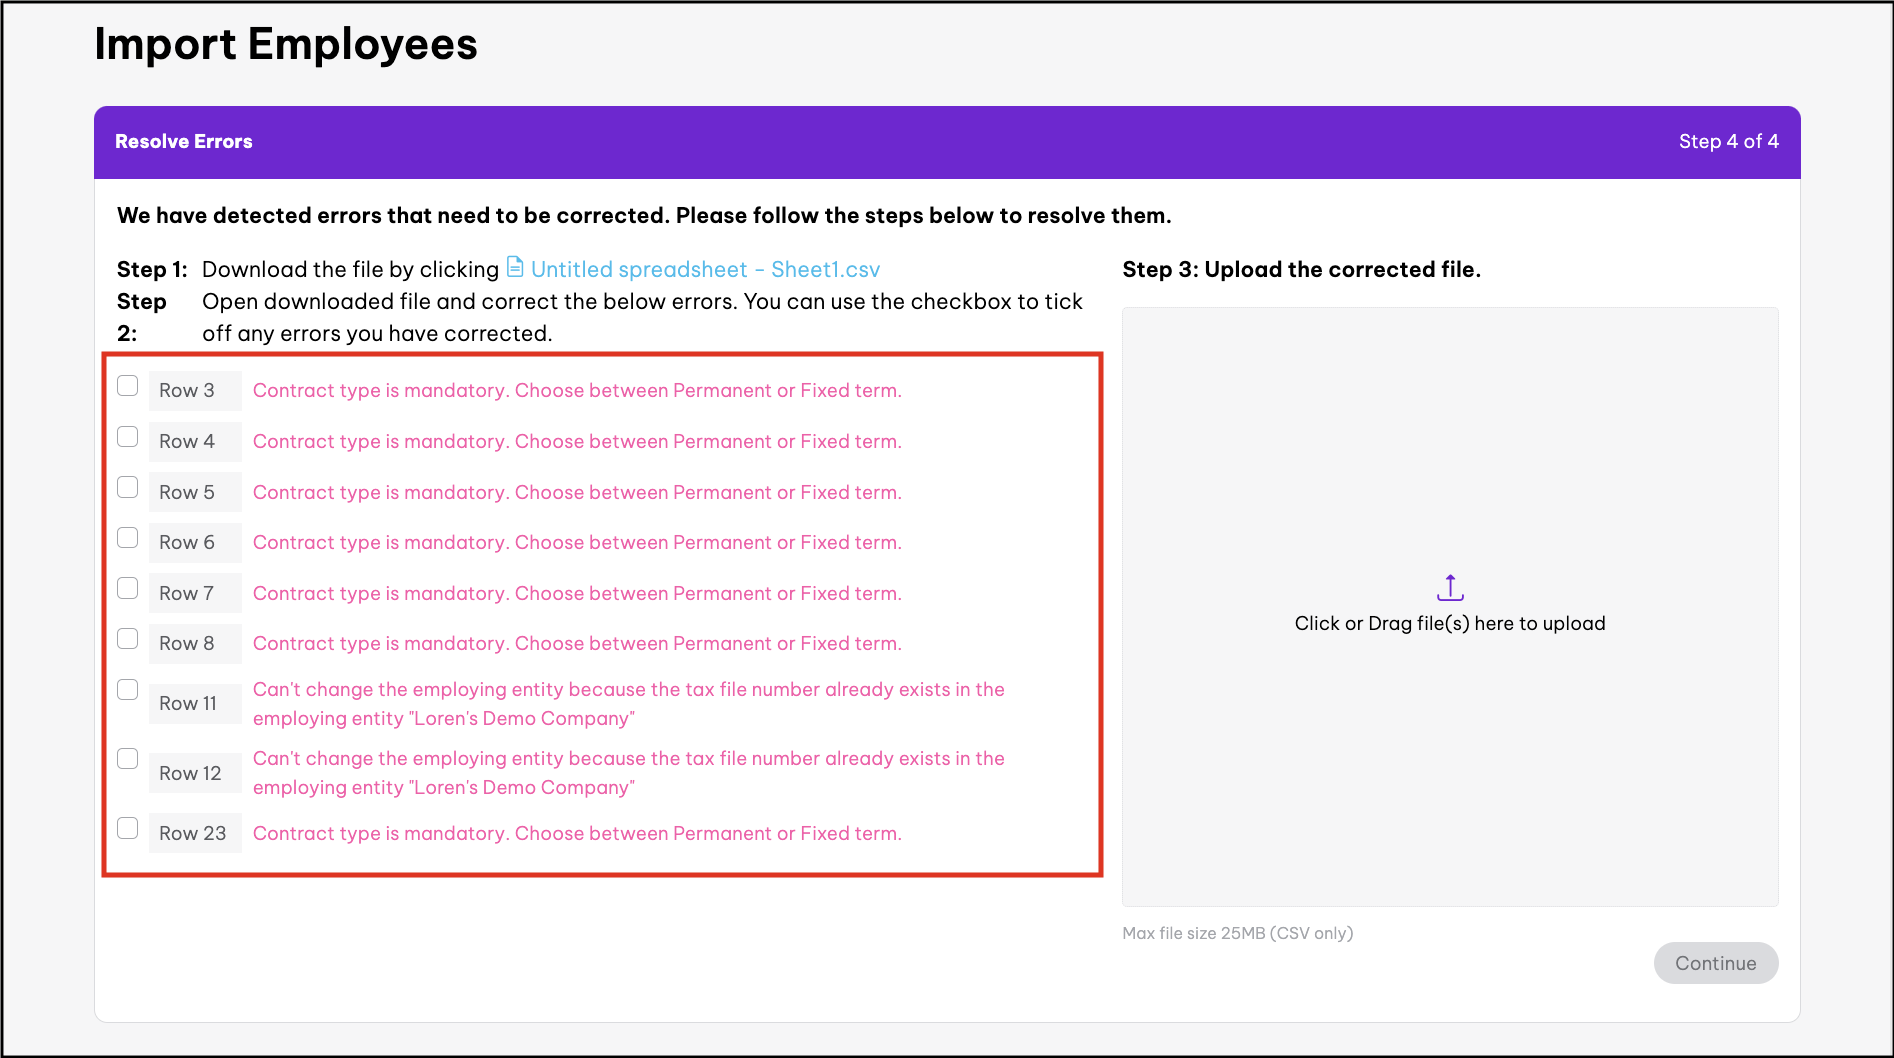Image resolution: width=1894 pixels, height=1058 pixels.
Task: Check off the Row 4 error
Action: click(128, 437)
